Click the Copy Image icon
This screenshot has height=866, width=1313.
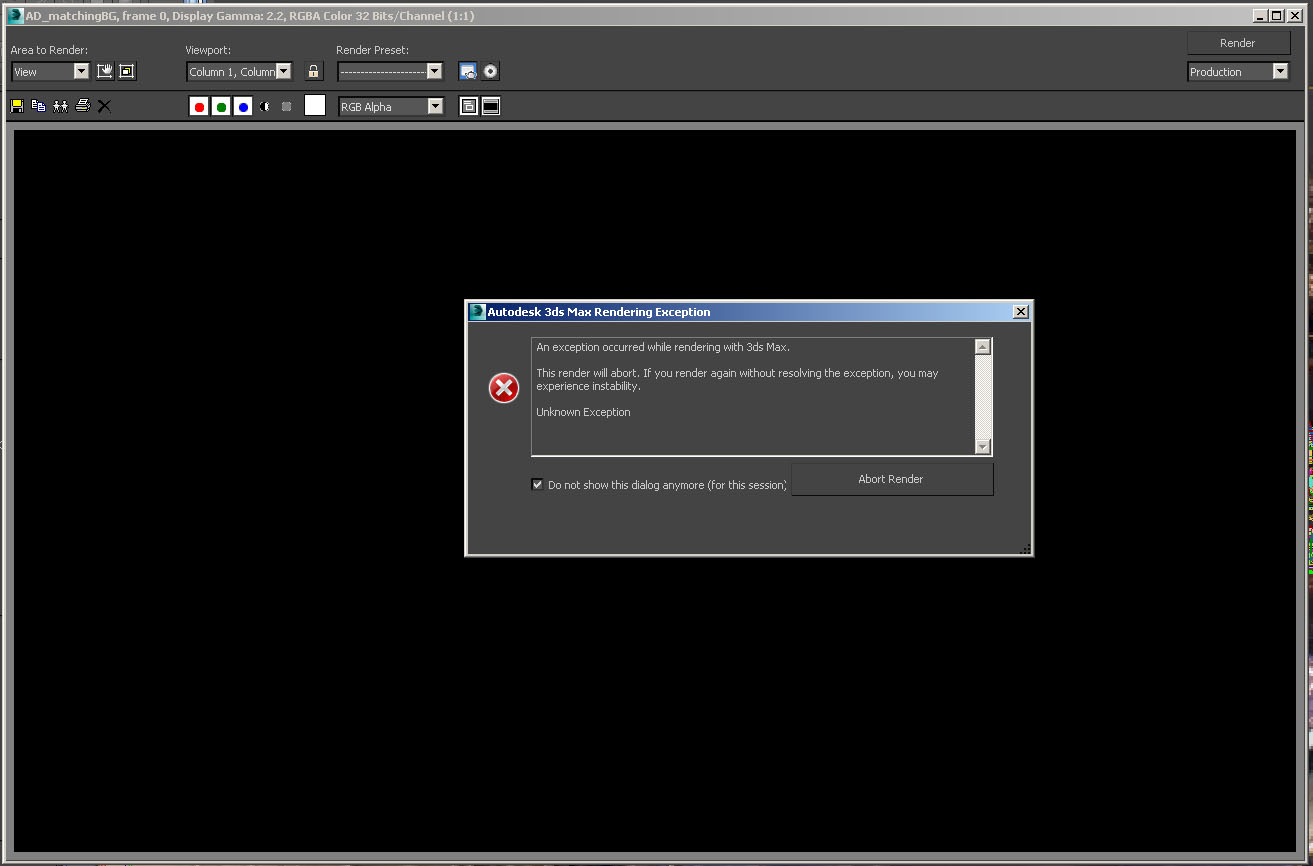[x=38, y=106]
